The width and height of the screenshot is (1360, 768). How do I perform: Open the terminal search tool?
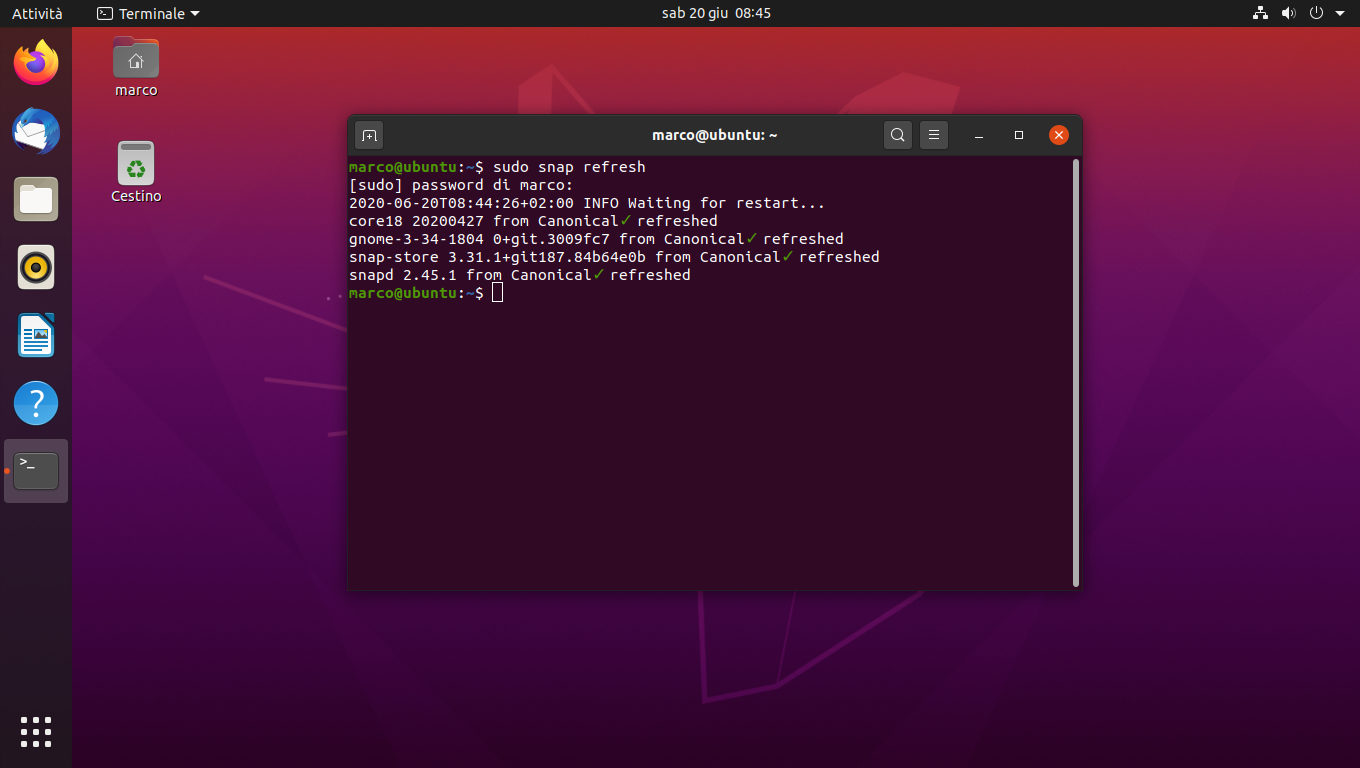pyautogui.click(x=898, y=135)
